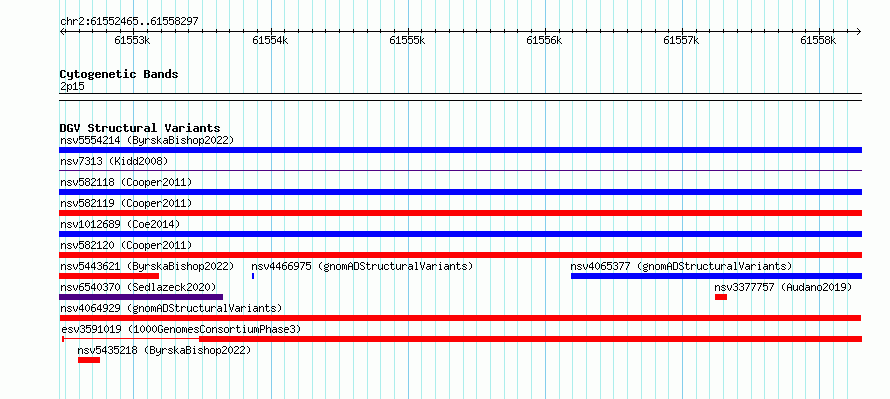This screenshot has width=890, height=399.
Task: Click the 61556k ruler tick label
Action: pos(544,41)
